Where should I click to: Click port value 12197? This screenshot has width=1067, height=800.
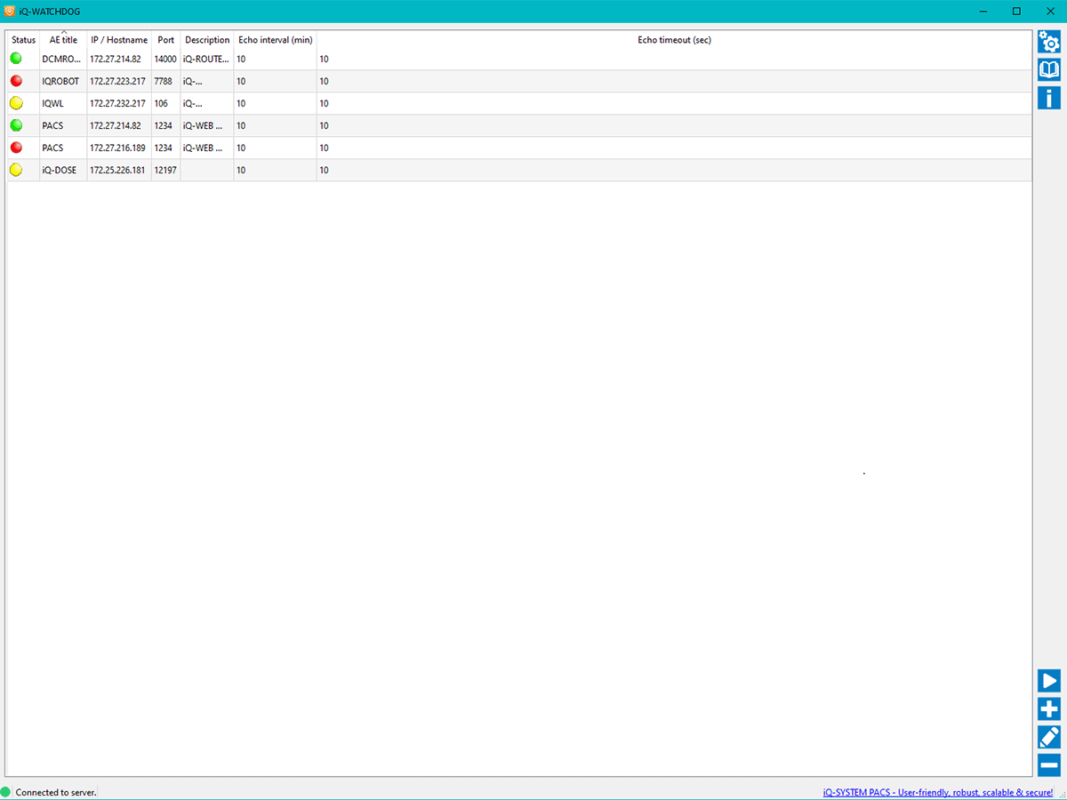point(165,170)
